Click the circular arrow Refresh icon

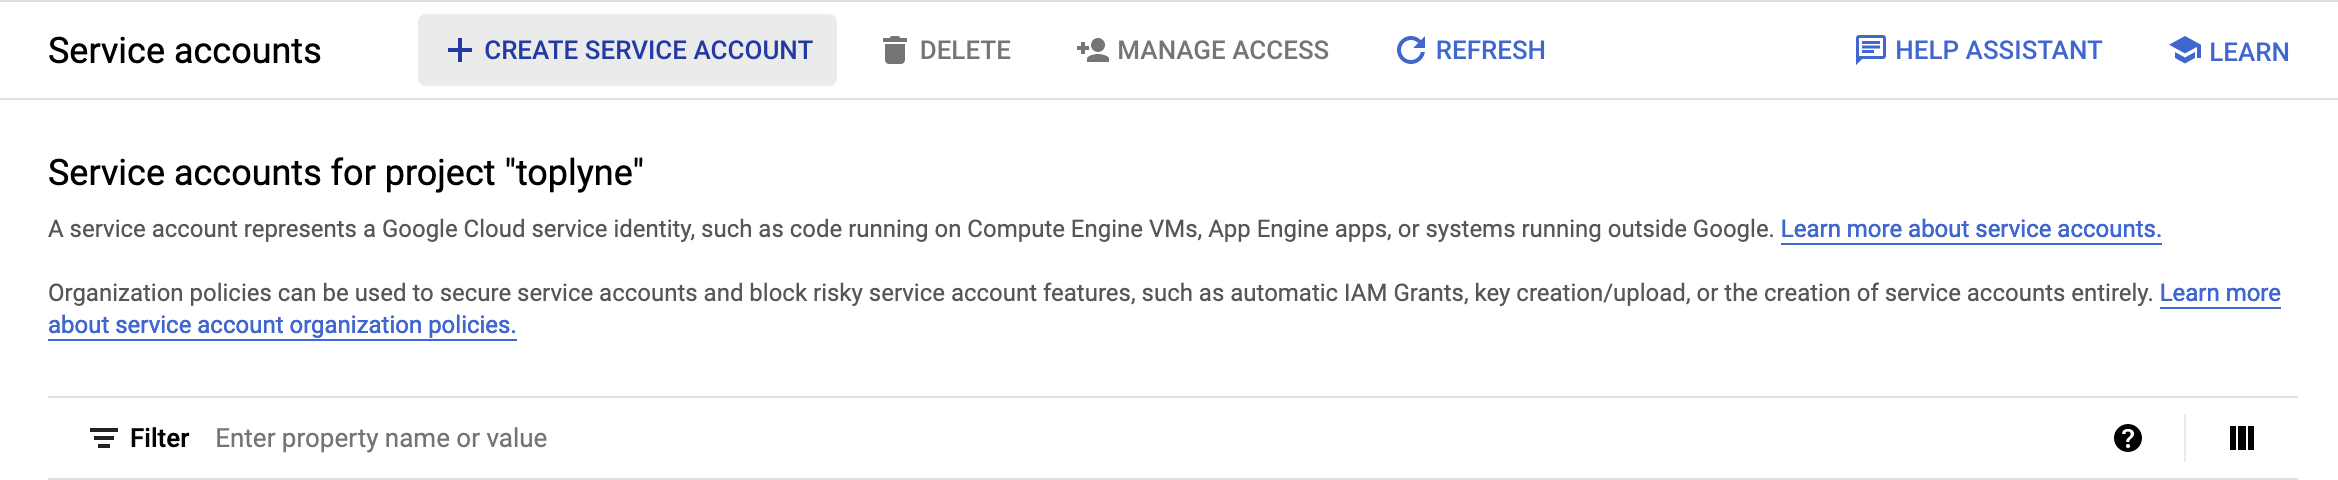(x=1411, y=50)
